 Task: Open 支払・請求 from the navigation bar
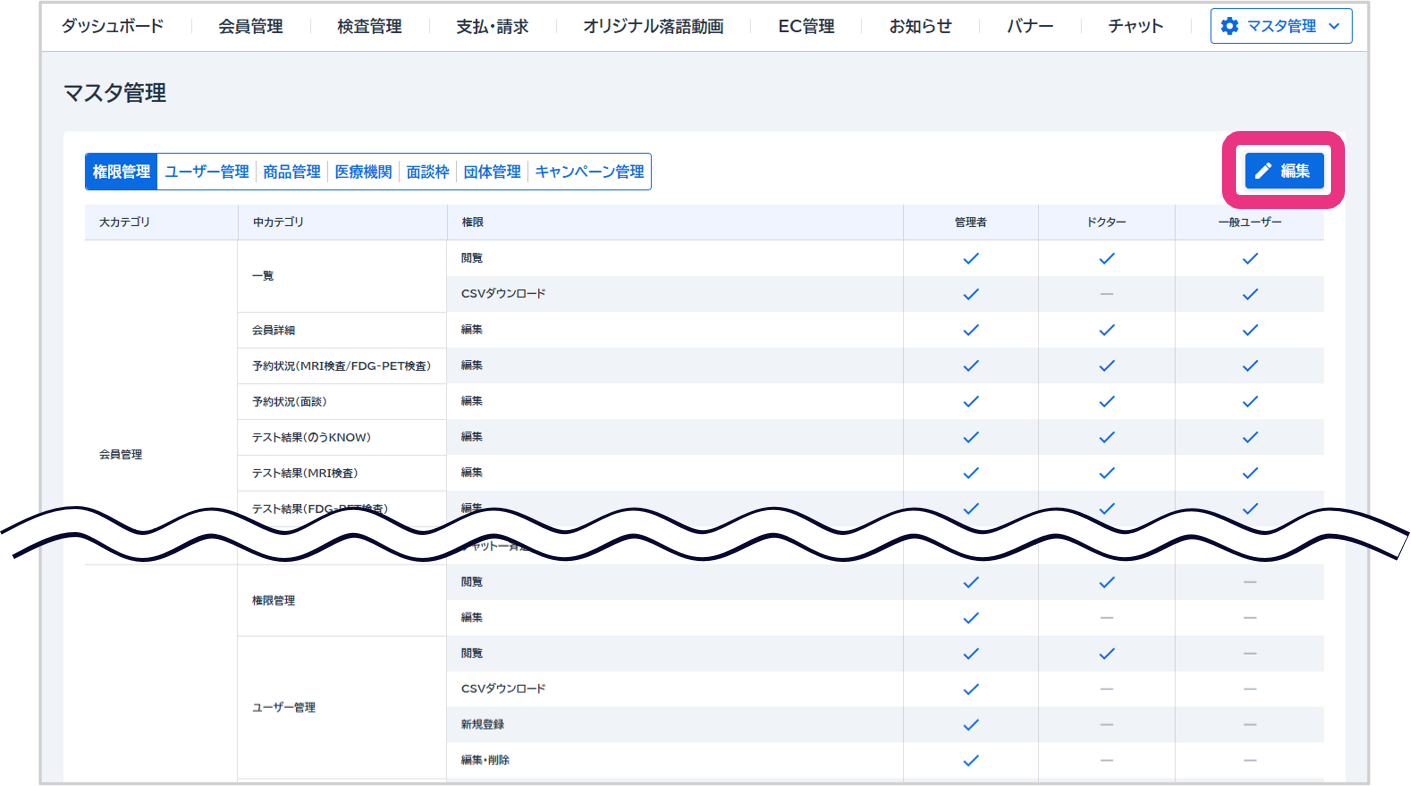point(492,26)
